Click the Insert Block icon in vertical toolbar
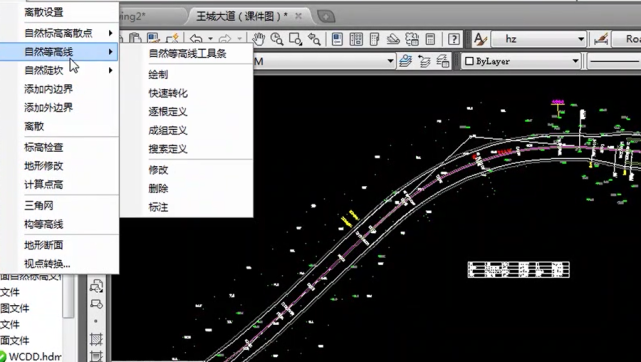641x362 pixels. (96, 286)
